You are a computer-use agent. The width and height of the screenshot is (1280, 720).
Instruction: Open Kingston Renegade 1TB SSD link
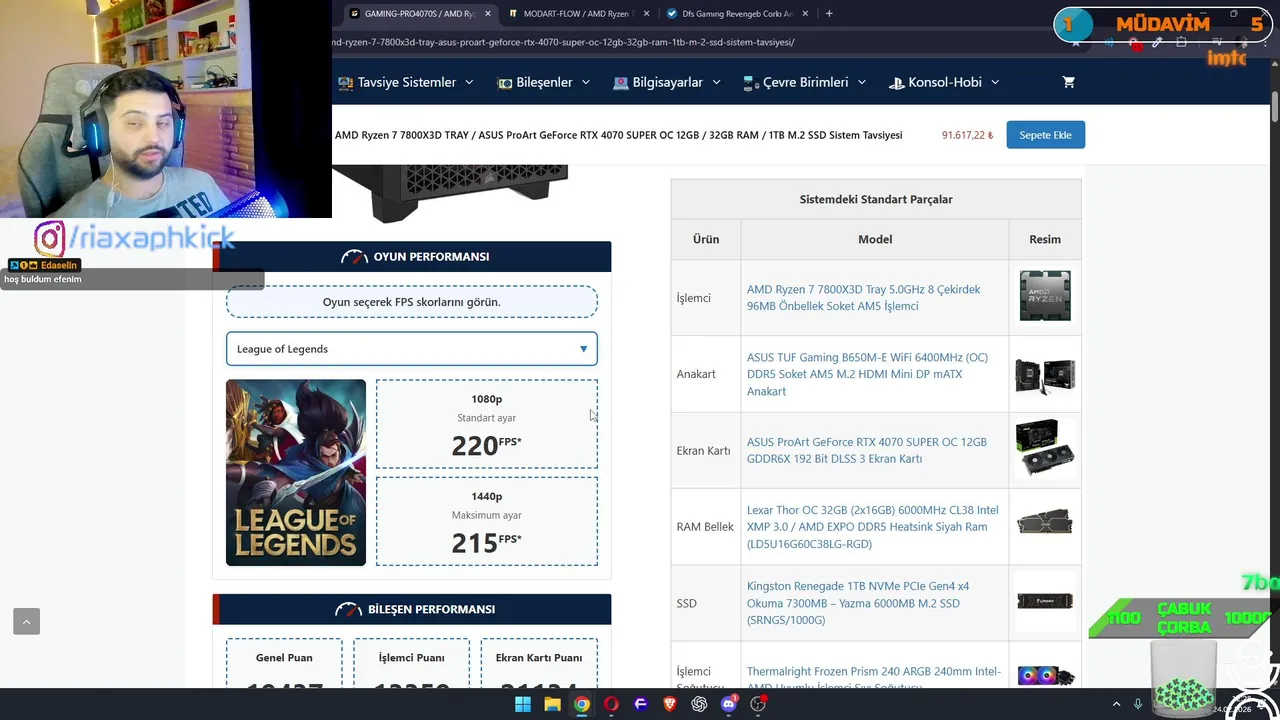(x=858, y=603)
